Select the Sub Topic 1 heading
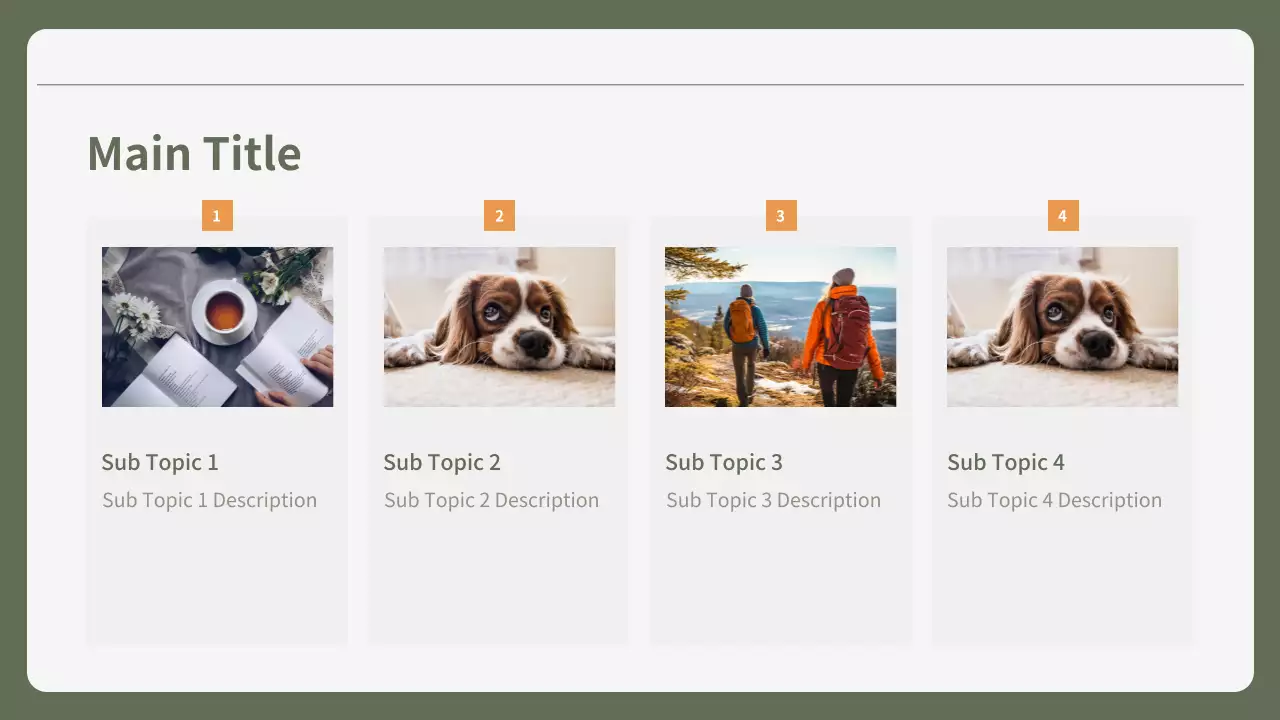The height and width of the screenshot is (720, 1280). [160, 462]
